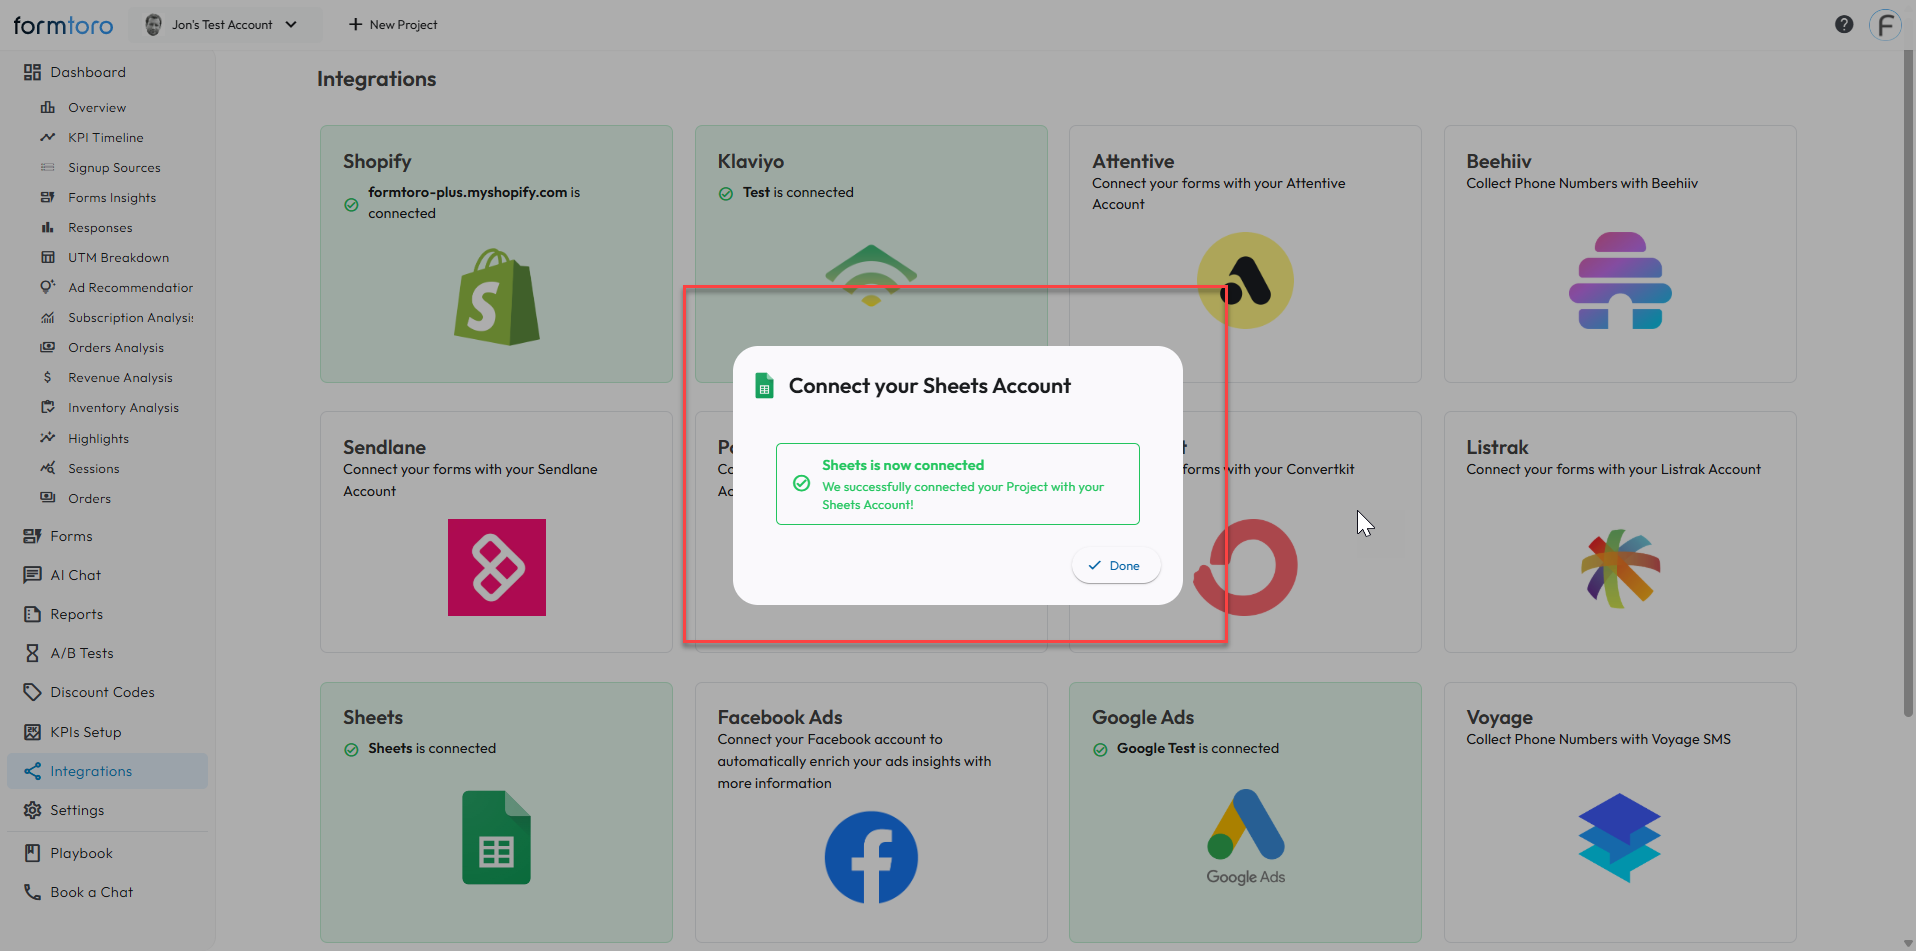The height and width of the screenshot is (951, 1920).
Task: Click the Done button in Sheets dialog
Action: [x=1115, y=566]
